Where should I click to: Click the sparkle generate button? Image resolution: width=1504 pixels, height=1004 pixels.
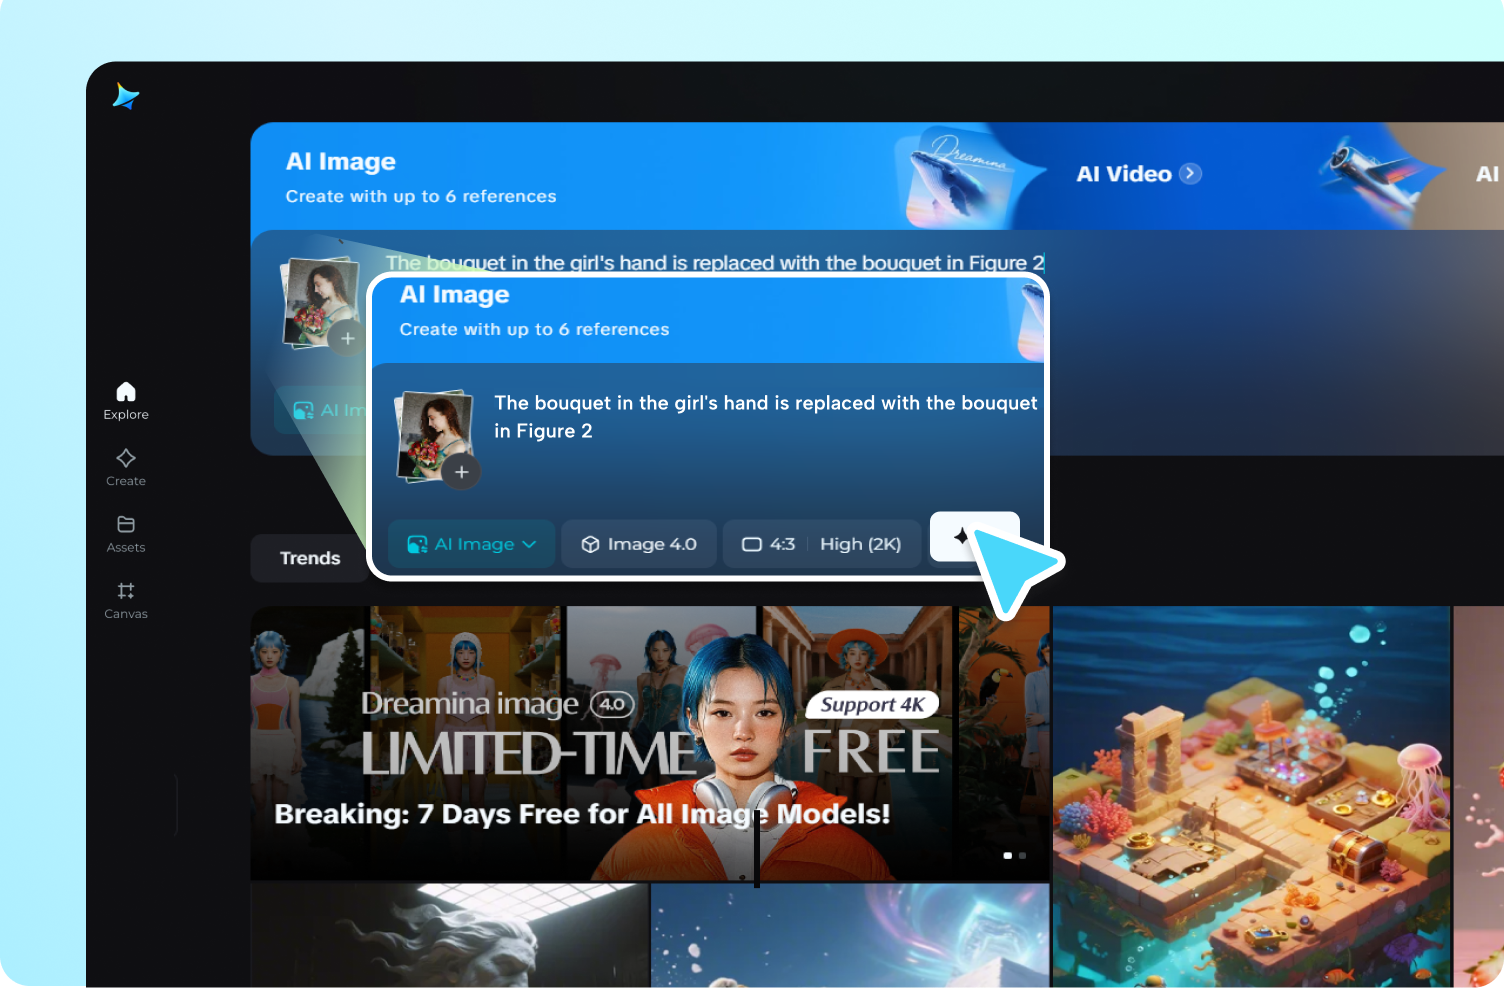pyautogui.click(x=962, y=537)
